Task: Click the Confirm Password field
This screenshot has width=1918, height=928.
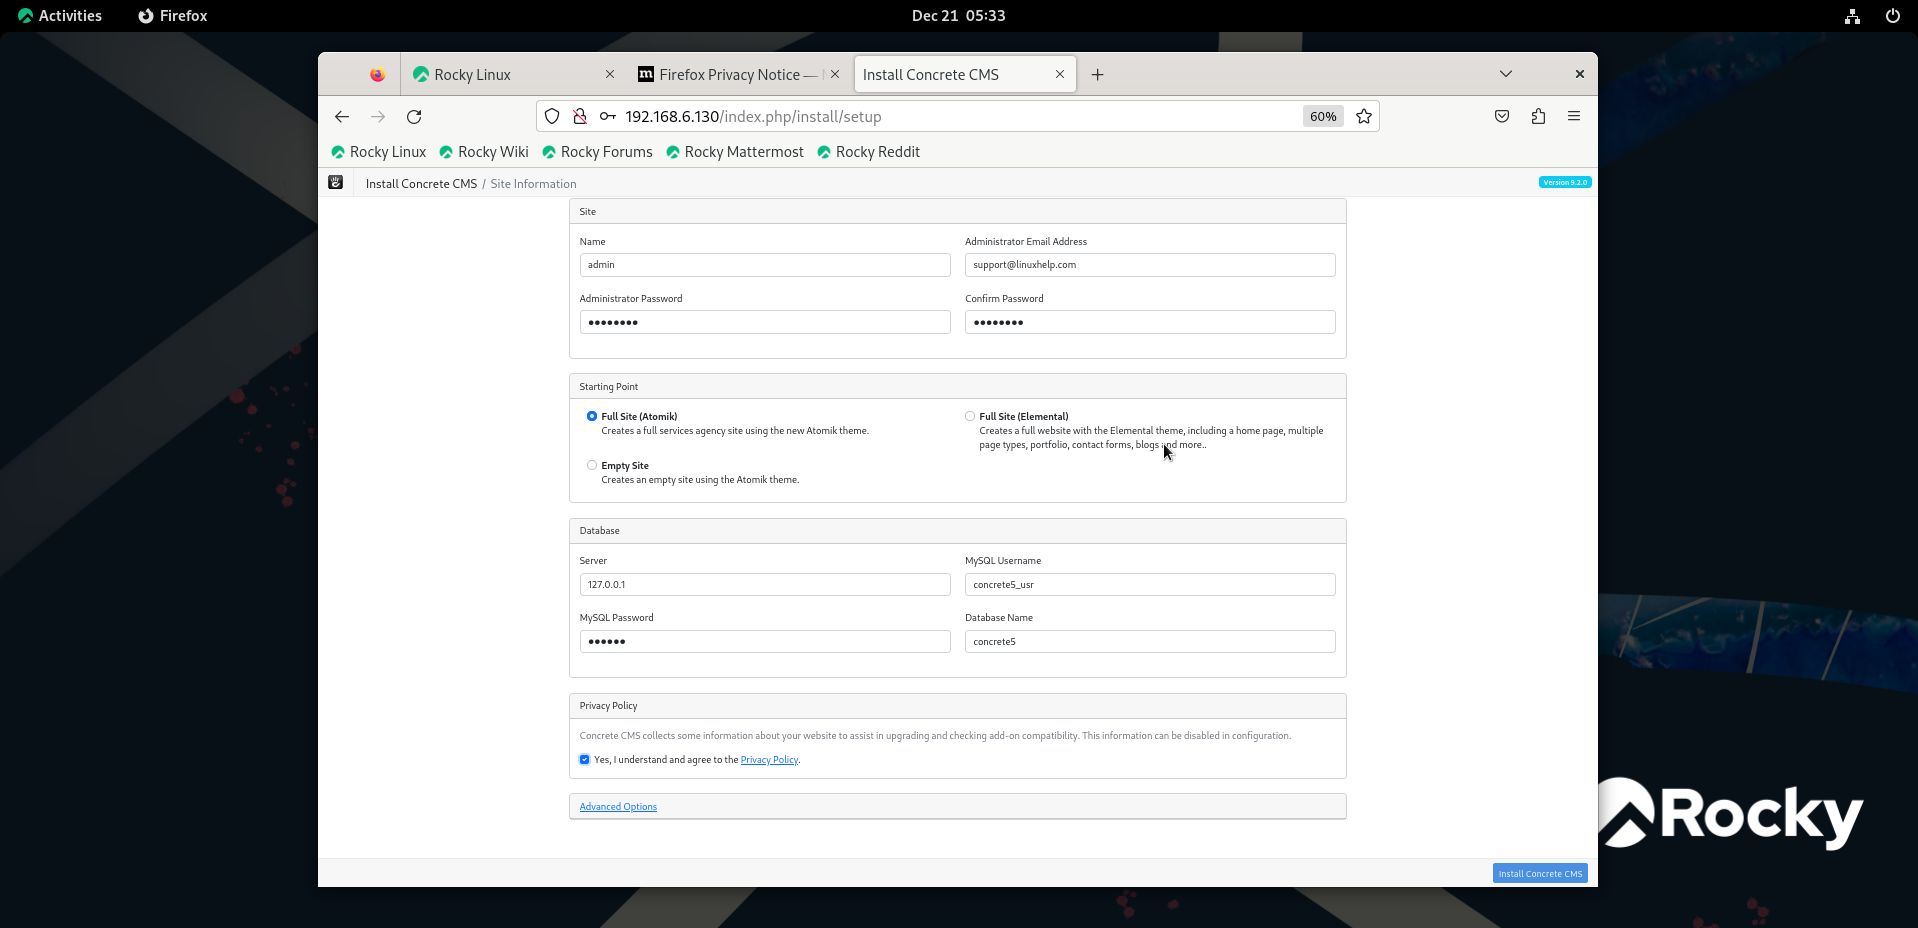Action: [x=1150, y=322]
